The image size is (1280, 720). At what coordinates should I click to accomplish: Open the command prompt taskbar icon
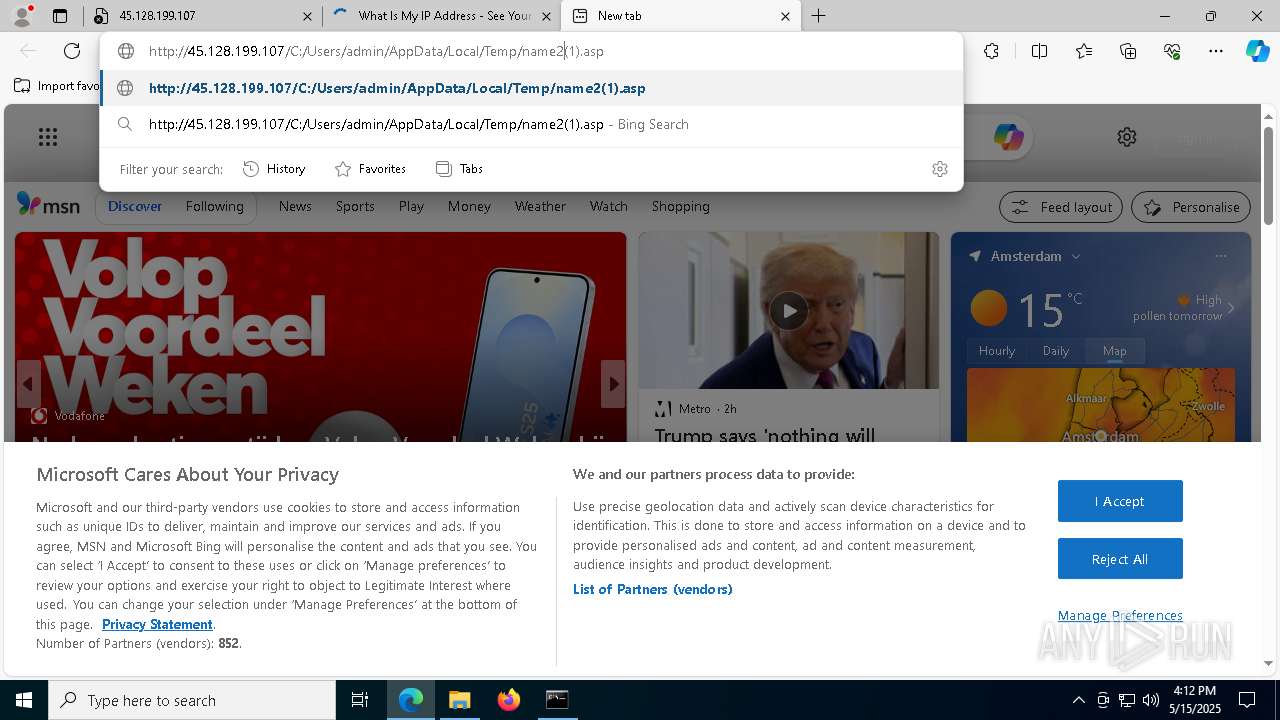[557, 700]
